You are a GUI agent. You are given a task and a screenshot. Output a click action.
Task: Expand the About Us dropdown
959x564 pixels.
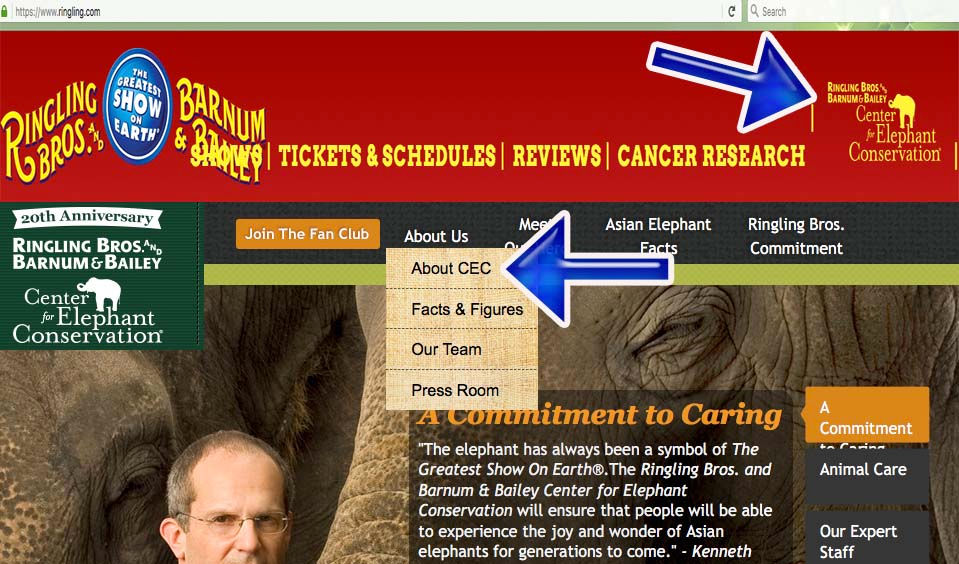tap(436, 236)
